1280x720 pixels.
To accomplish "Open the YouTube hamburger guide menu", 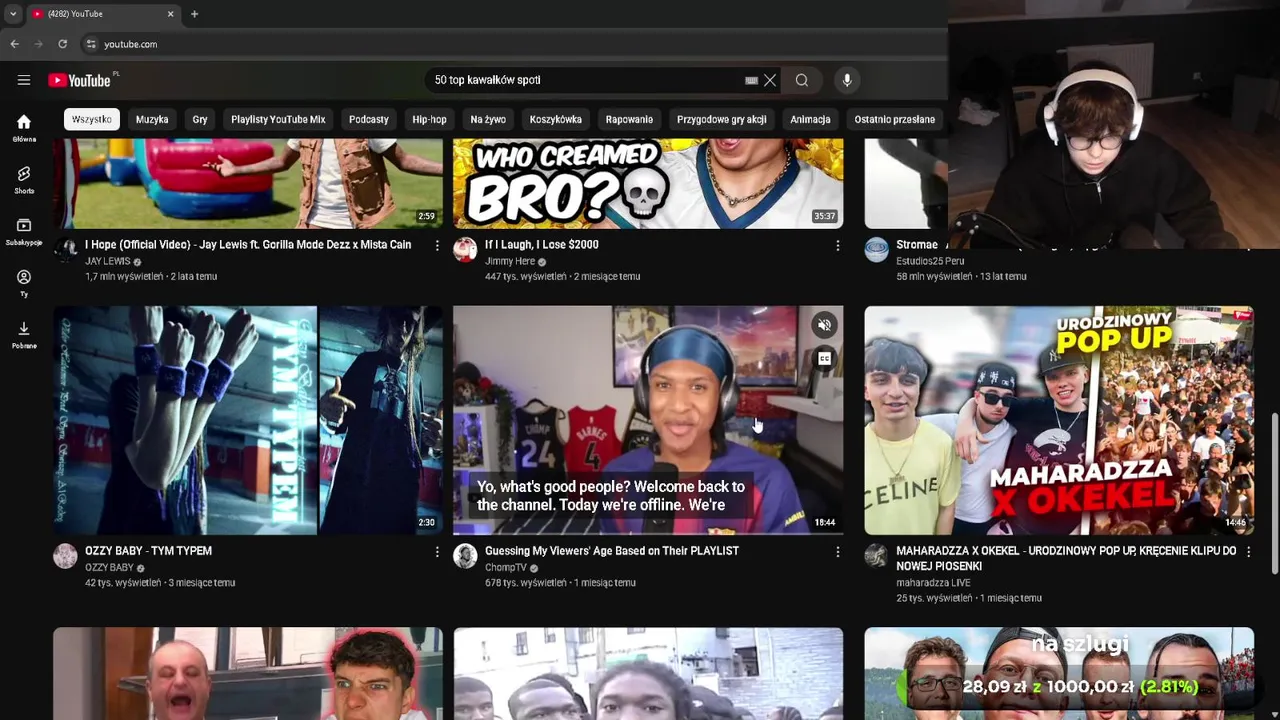I will pyautogui.click(x=24, y=80).
